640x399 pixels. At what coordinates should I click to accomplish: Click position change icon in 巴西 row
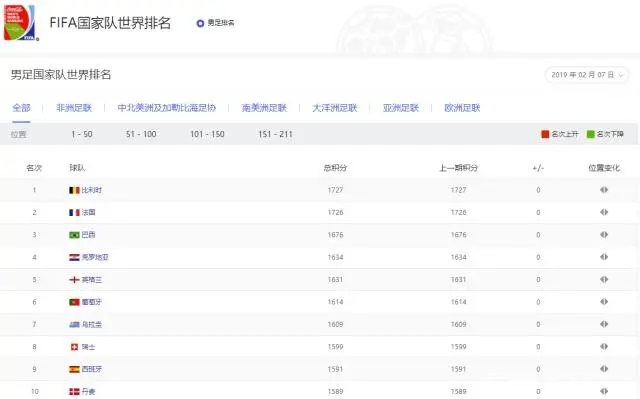click(x=604, y=235)
